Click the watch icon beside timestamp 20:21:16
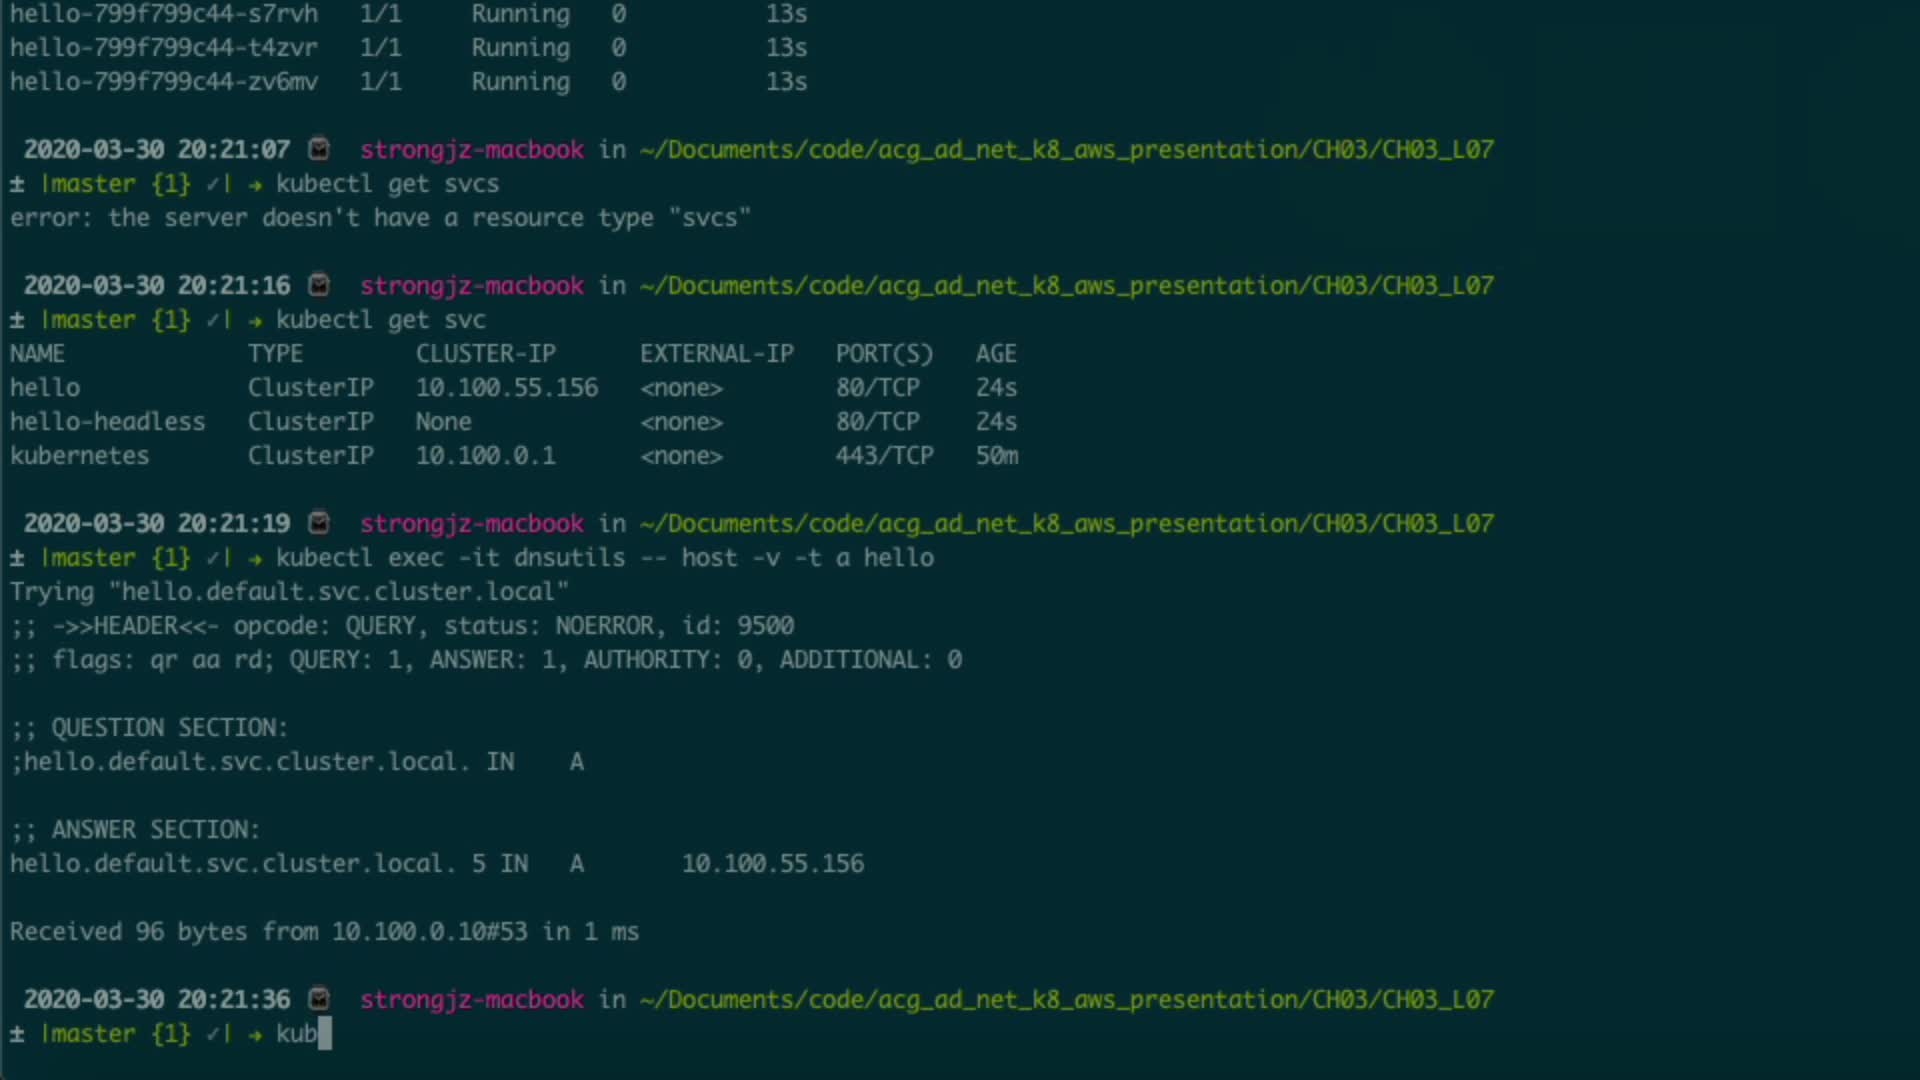1920x1080 pixels. (x=319, y=285)
